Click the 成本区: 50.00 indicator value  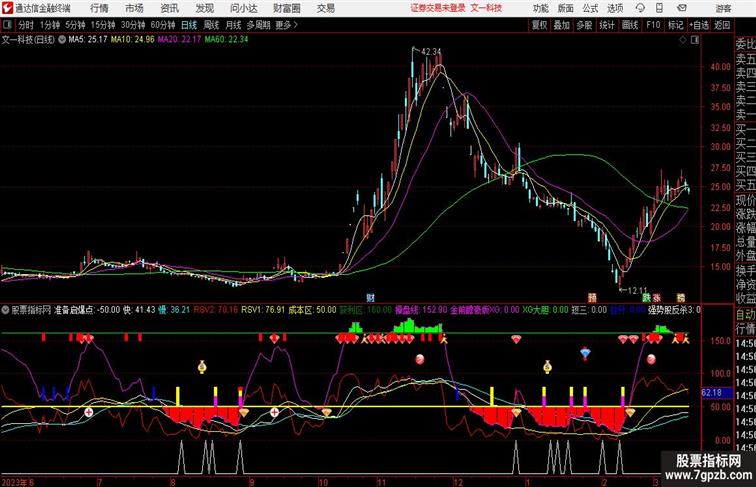[312, 310]
